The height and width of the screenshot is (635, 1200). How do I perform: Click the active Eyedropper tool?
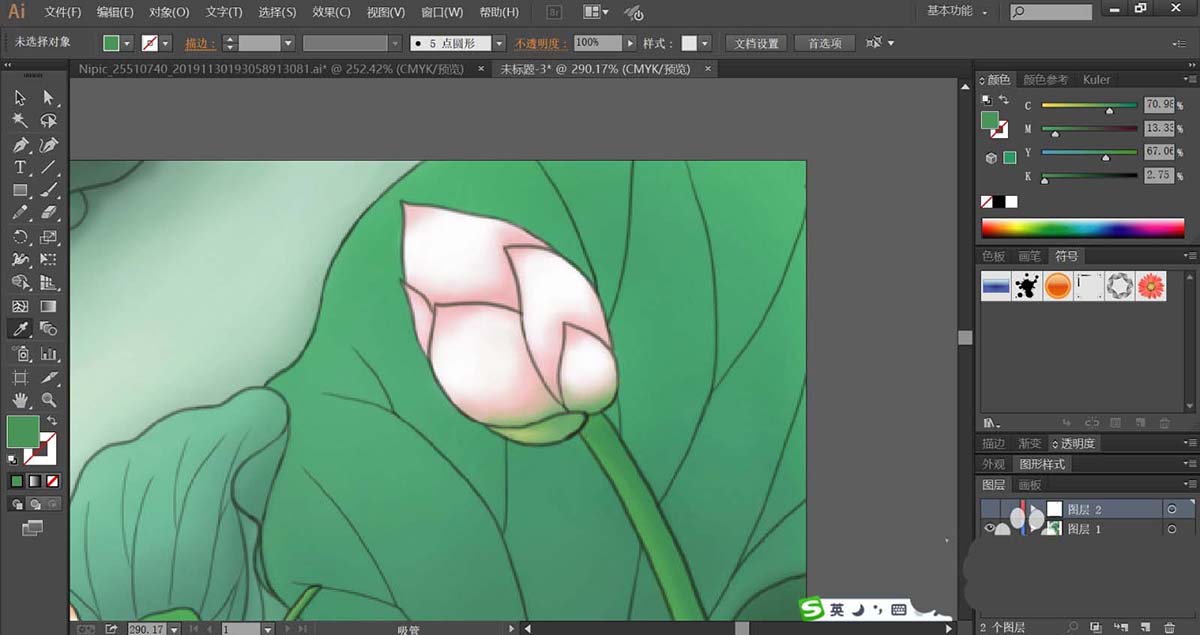pyautogui.click(x=20, y=329)
